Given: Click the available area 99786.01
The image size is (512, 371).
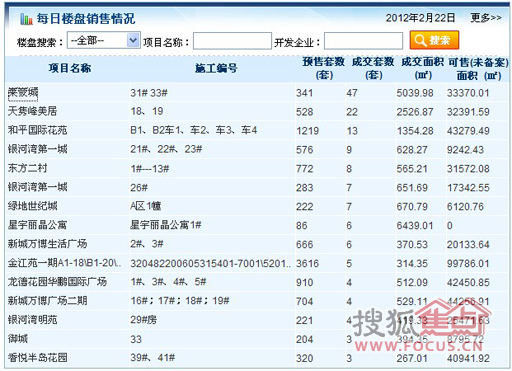Looking at the screenshot, I should [468, 264].
